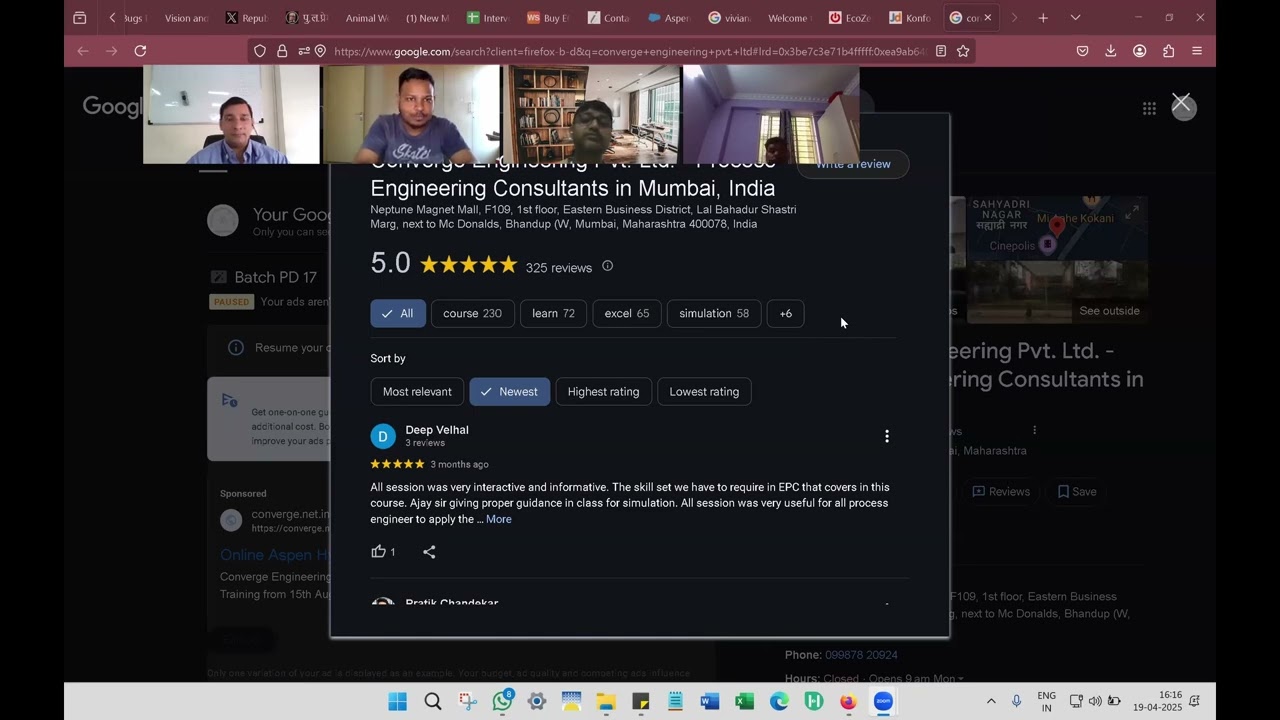
Task: Open the Firefox application menu
Action: (1197, 51)
